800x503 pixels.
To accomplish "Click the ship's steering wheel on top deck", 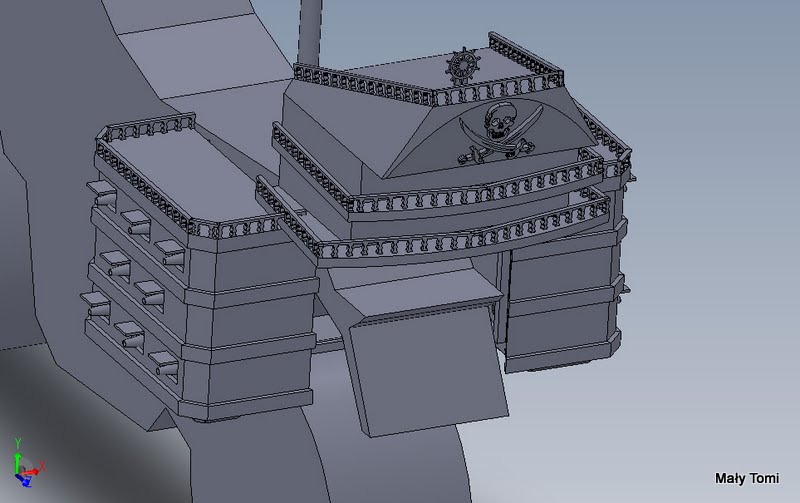I will pos(463,65).
